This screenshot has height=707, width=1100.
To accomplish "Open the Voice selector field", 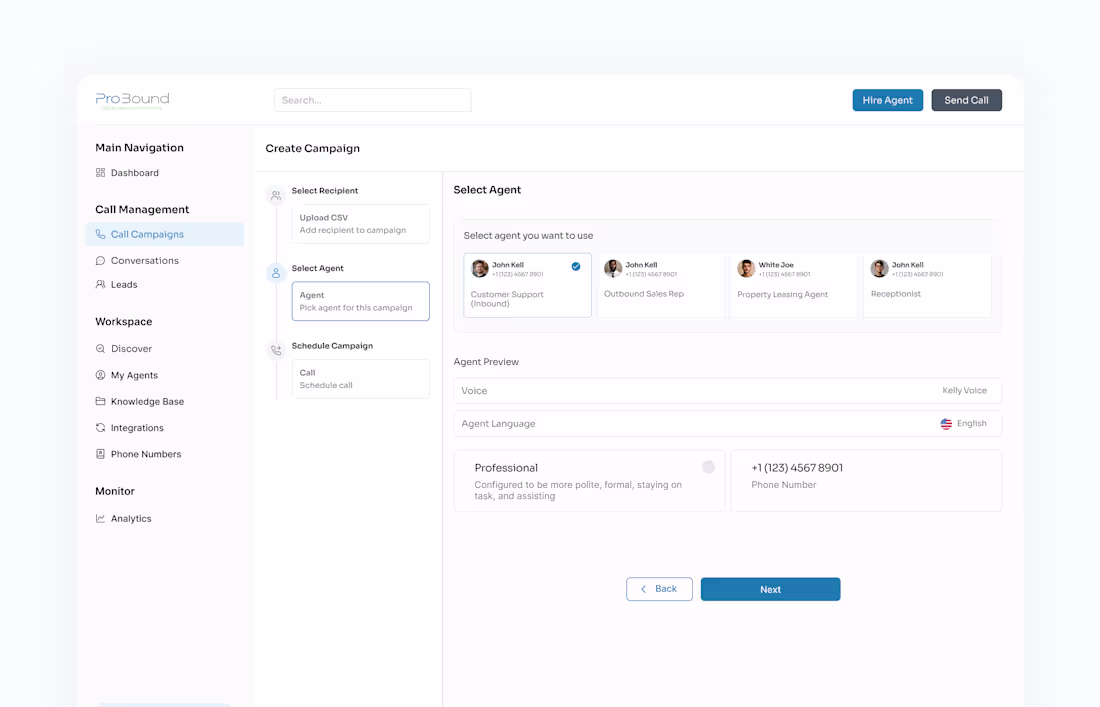I will pos(727,391).
